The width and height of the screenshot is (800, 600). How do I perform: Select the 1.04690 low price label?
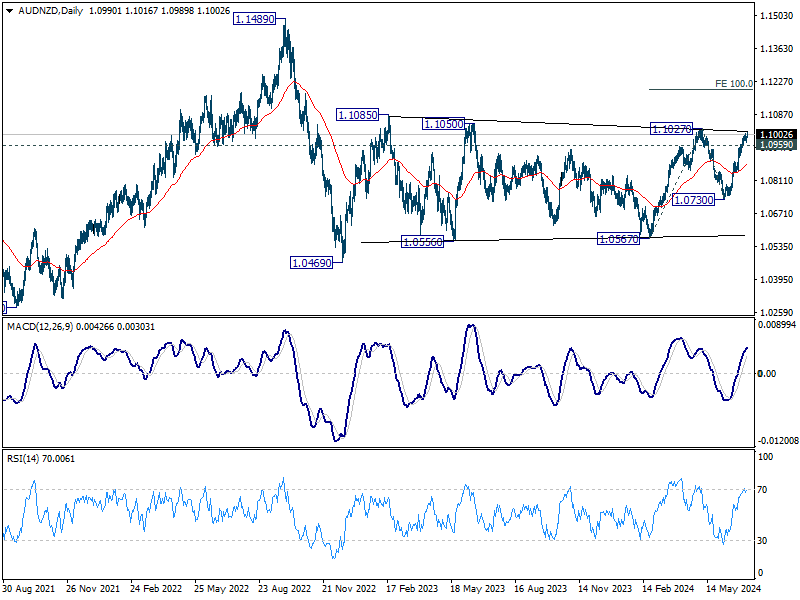pos(311,263)
